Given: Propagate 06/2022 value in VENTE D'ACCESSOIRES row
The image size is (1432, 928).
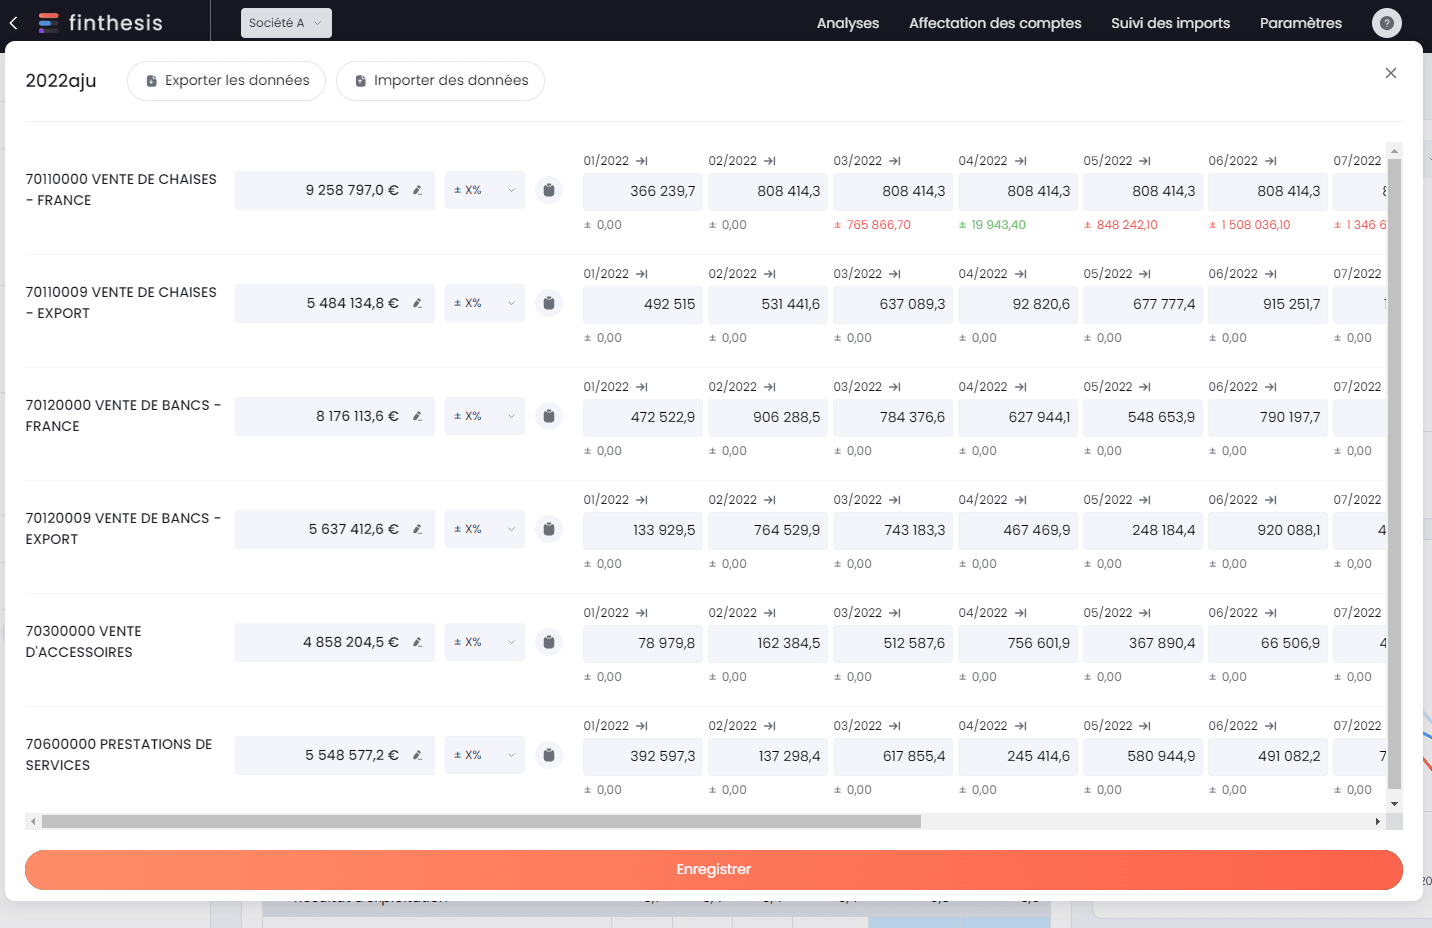Looking at the screenshot, I should [1270, 613].
